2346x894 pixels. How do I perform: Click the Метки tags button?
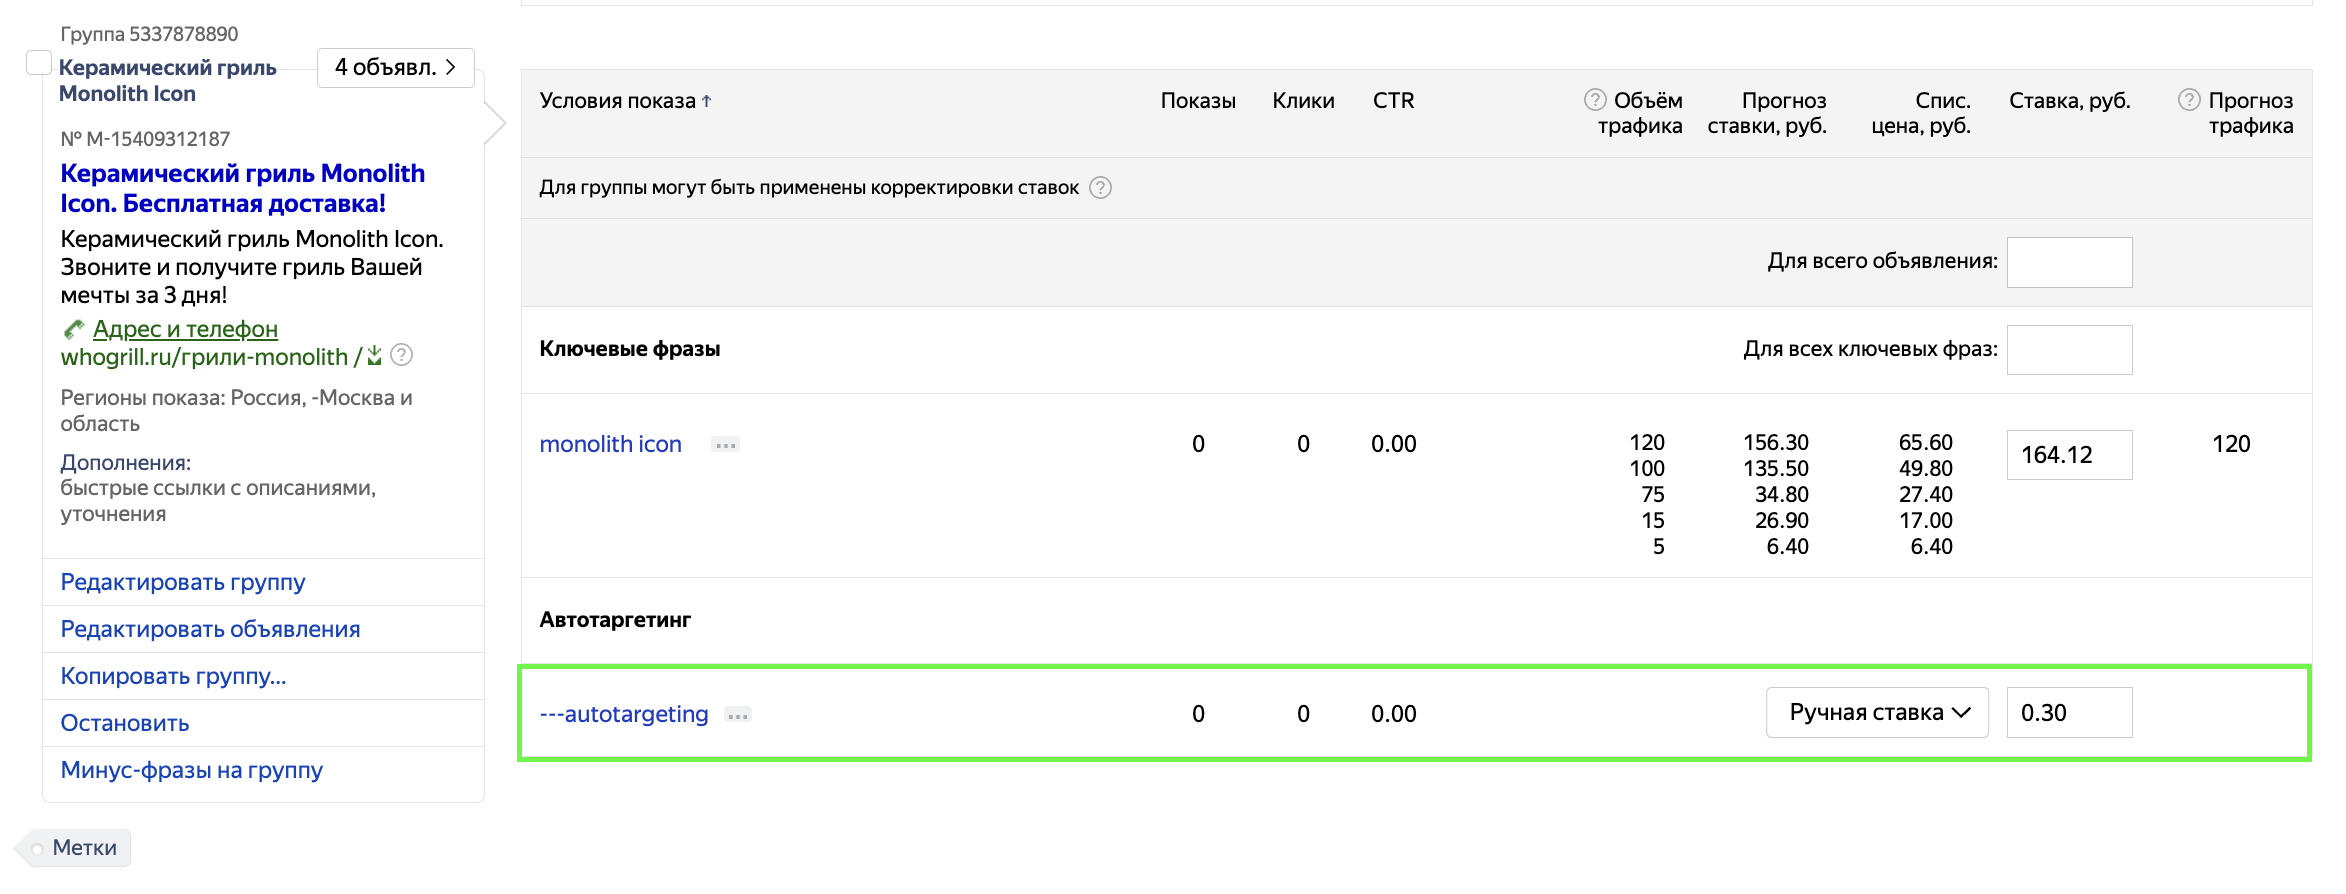pos(84,848)
